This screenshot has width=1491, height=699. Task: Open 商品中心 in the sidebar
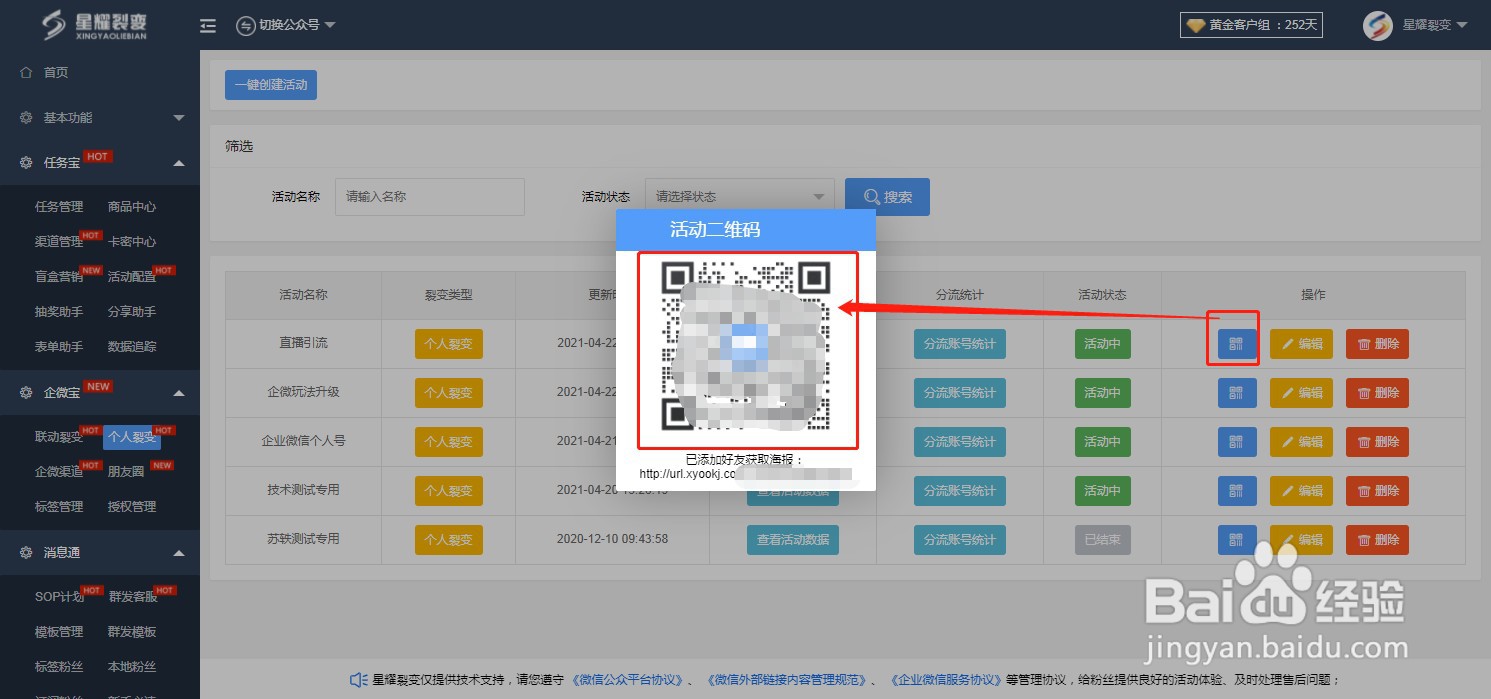[x=132, y=207]
